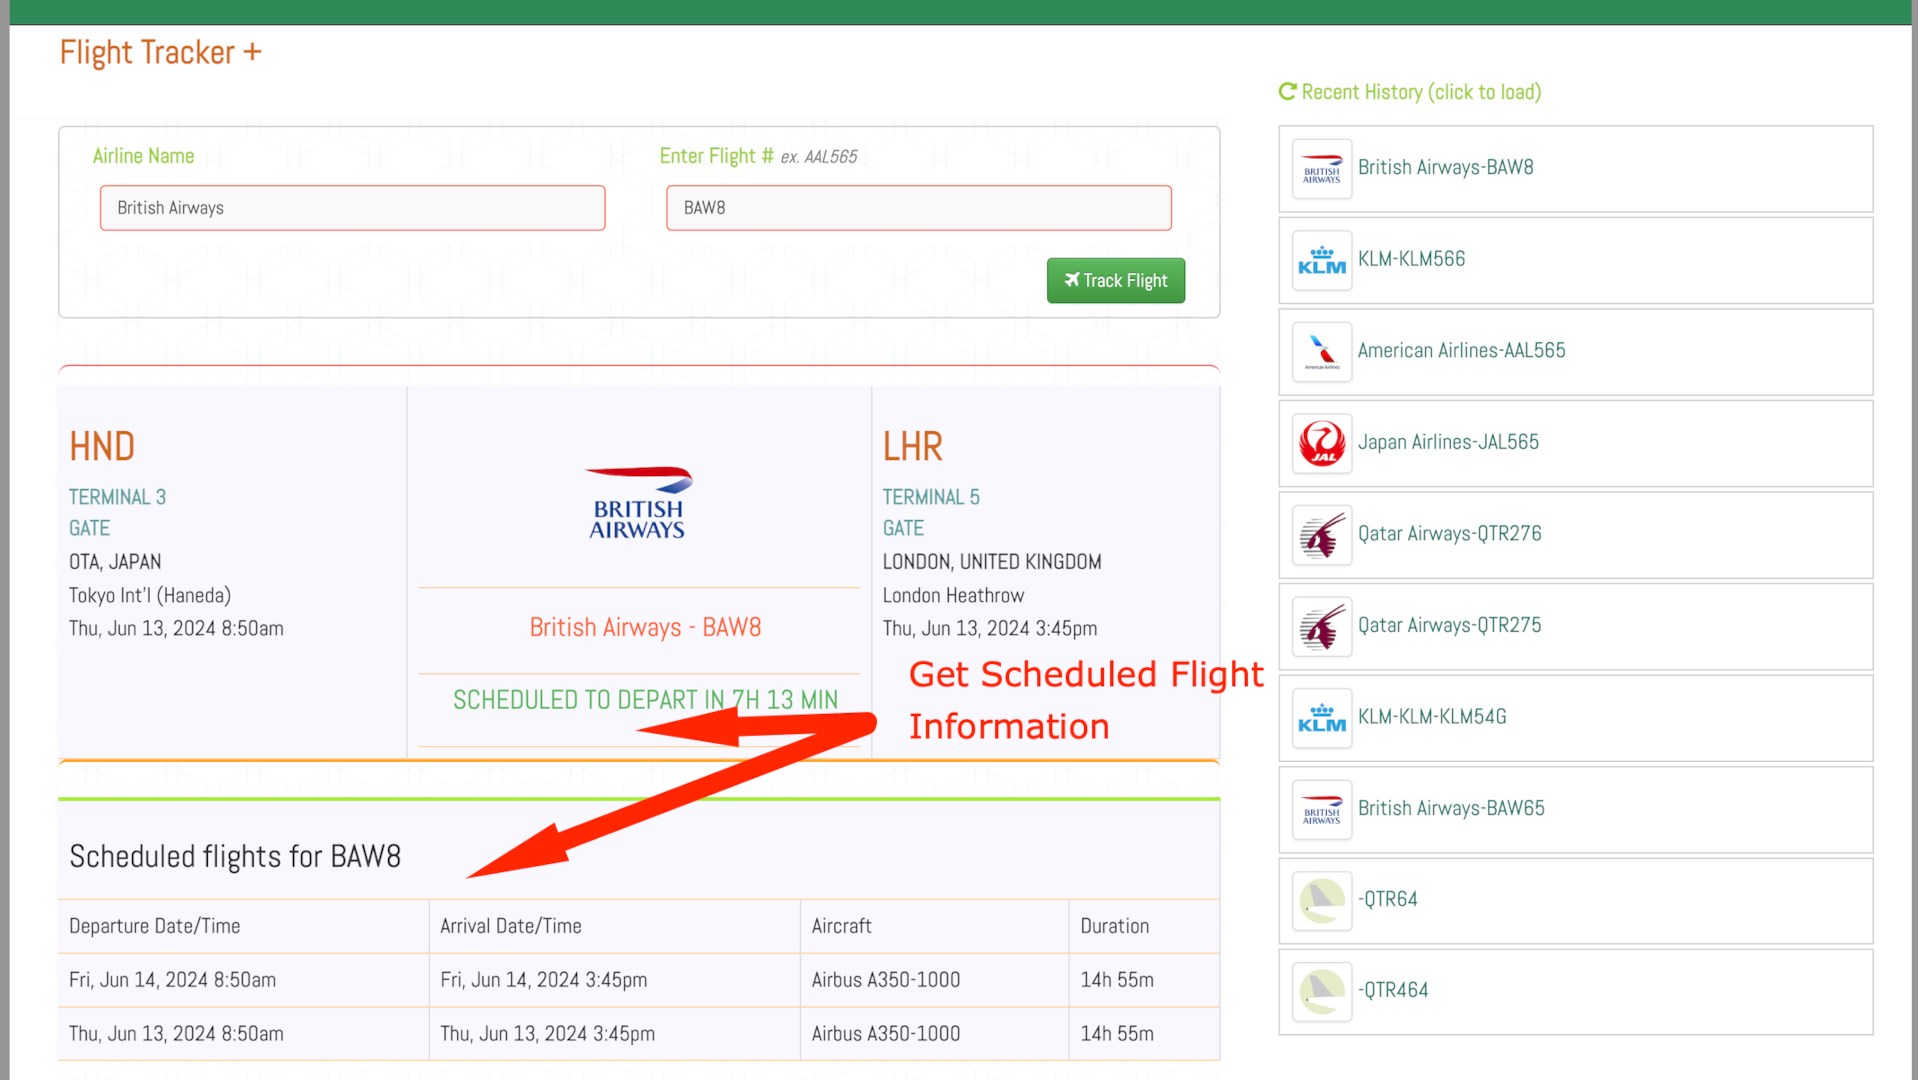The image size is (1920, 1080).
Task: Click the Aircraft column header
Action: [842, 926]
